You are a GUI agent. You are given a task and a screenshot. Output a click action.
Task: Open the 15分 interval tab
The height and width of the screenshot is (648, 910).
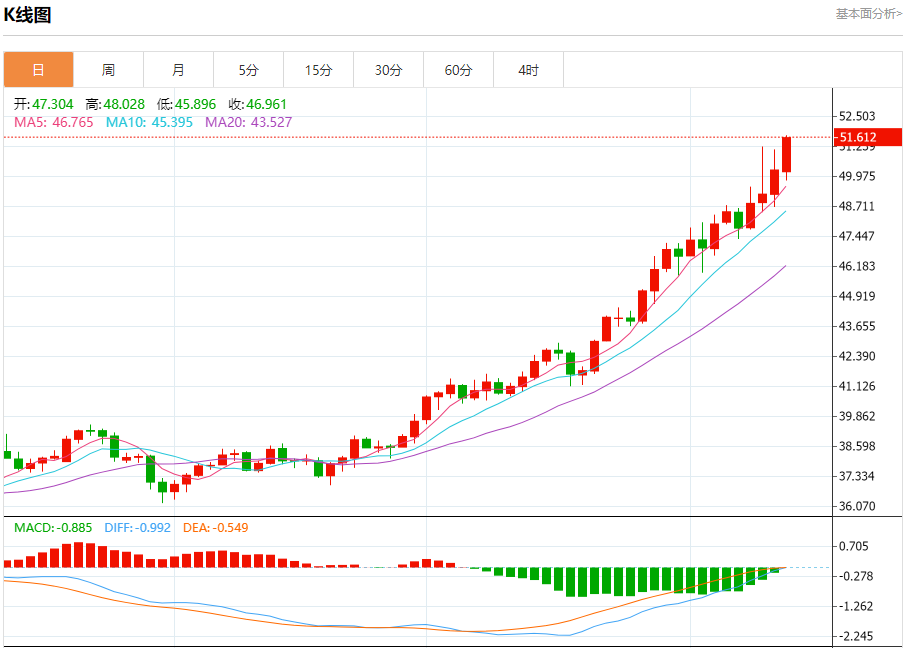coord(318,70)
